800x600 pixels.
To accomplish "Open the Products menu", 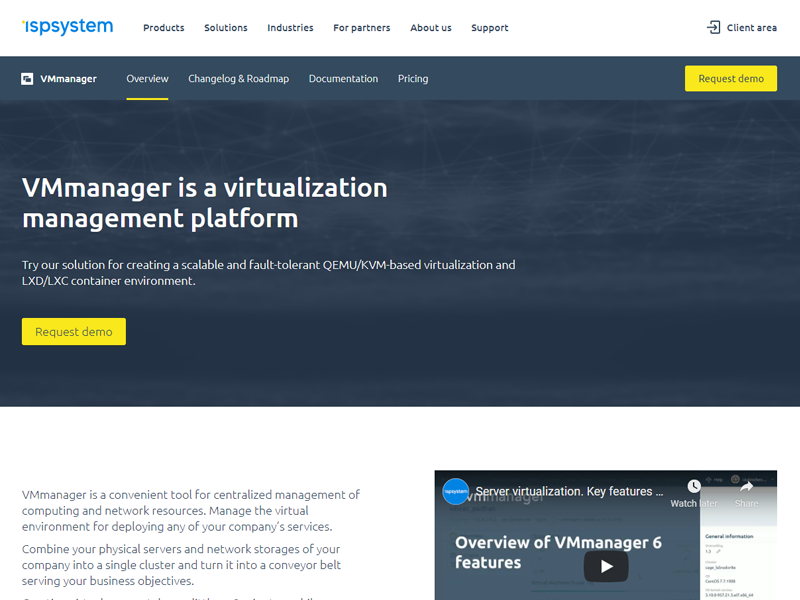I will tap(164, 28).
